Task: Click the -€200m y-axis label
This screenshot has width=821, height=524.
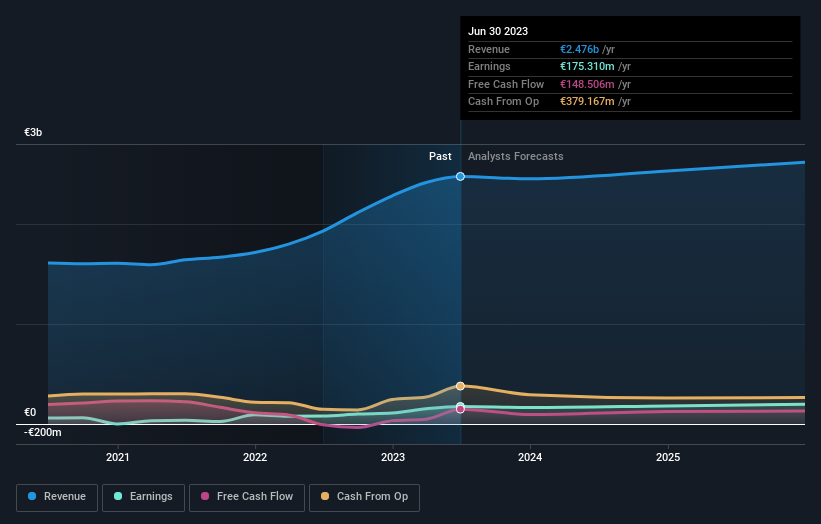Action: (x=42, y=432)
